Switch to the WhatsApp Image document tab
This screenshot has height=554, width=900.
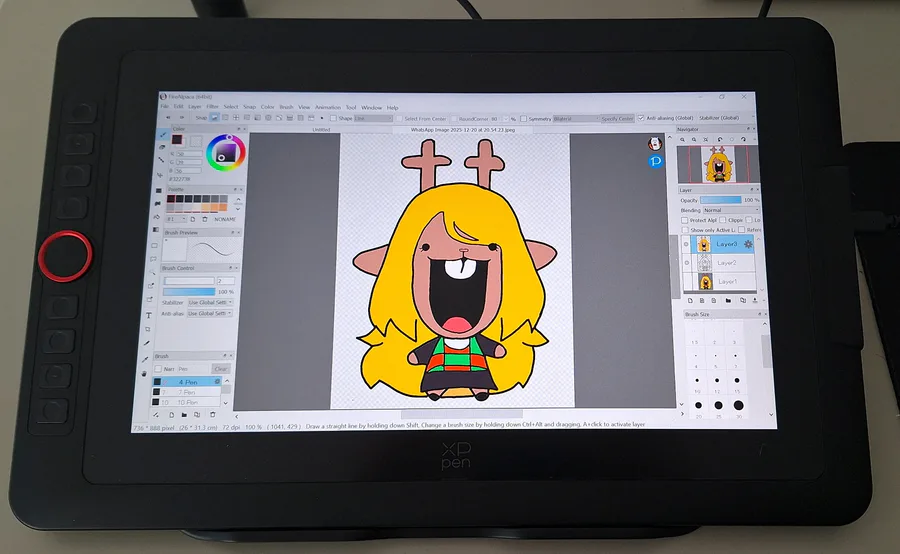coord(463,130)
